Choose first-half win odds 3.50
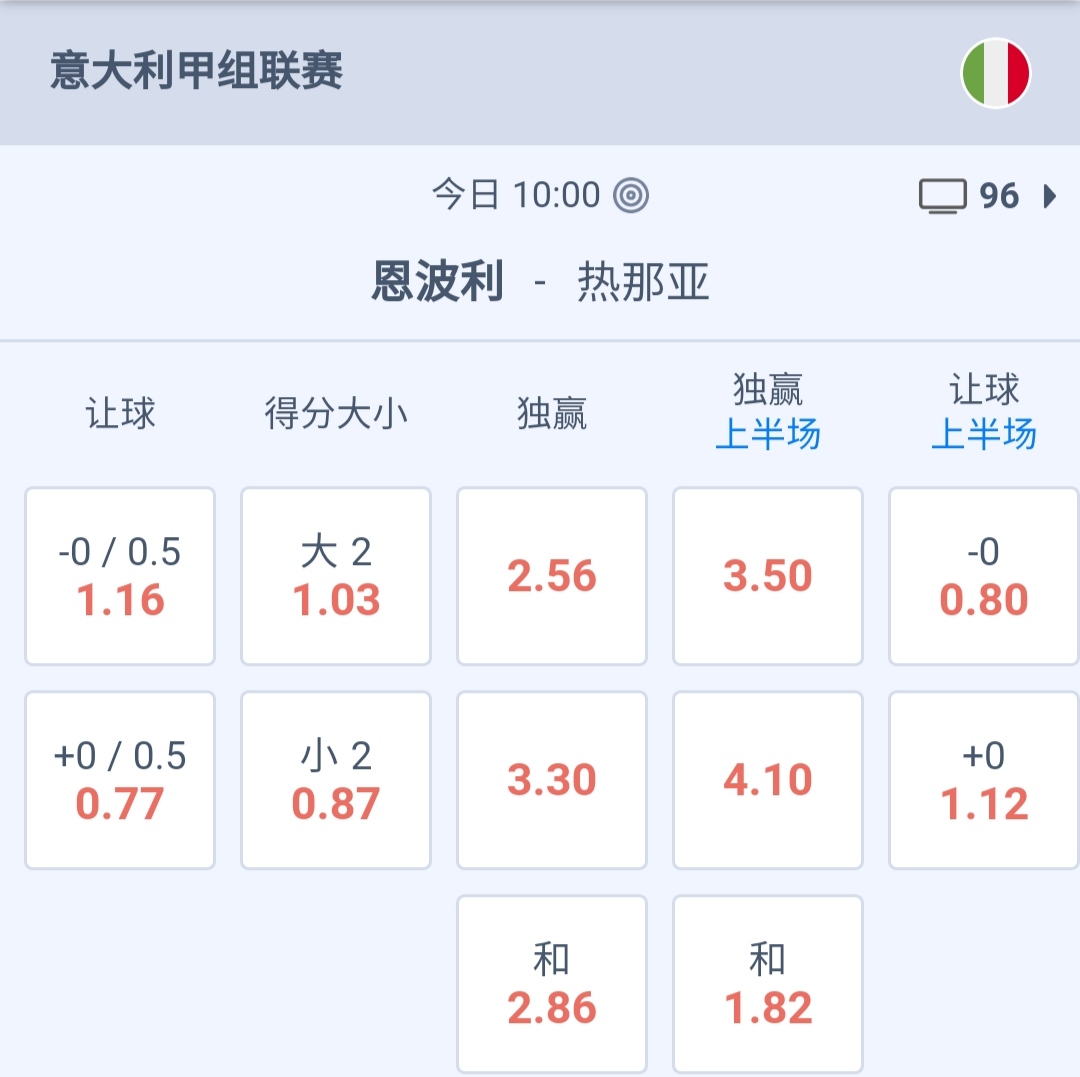The width and height of the screenshot is (1080, 1077). (768, 576)
